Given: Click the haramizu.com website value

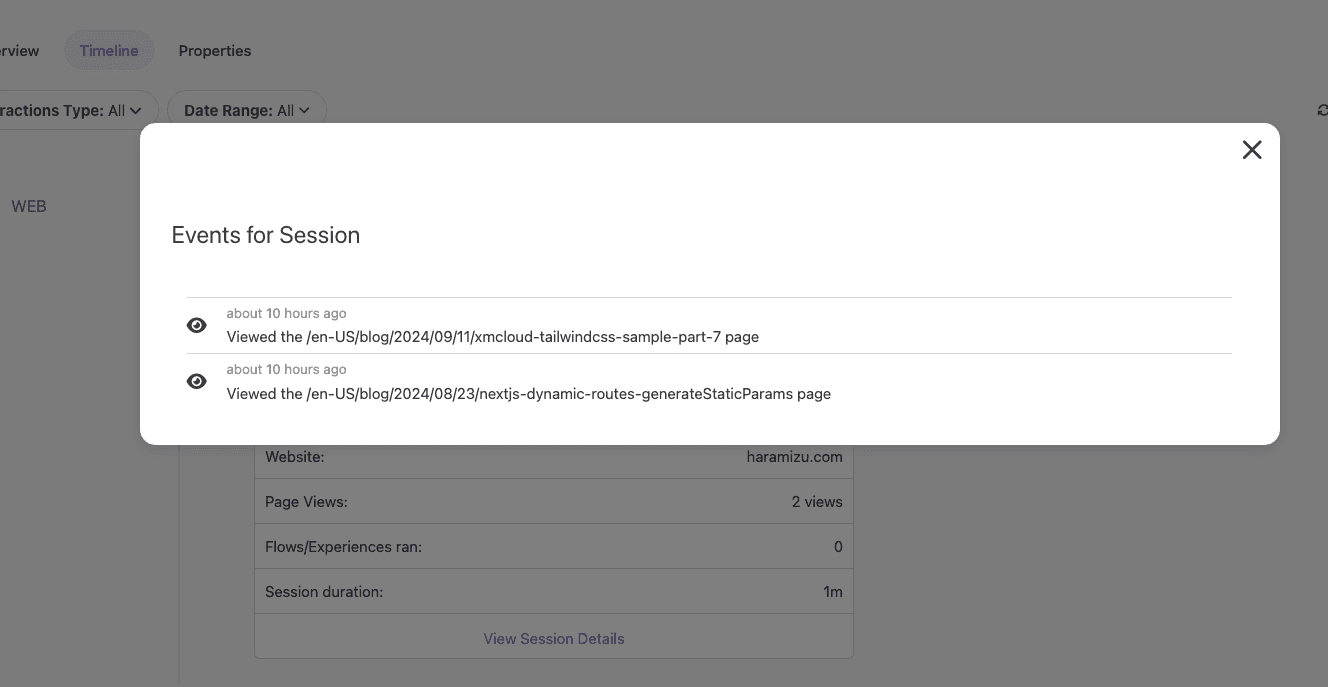Looking at the screenshot, I should point(794,457).
